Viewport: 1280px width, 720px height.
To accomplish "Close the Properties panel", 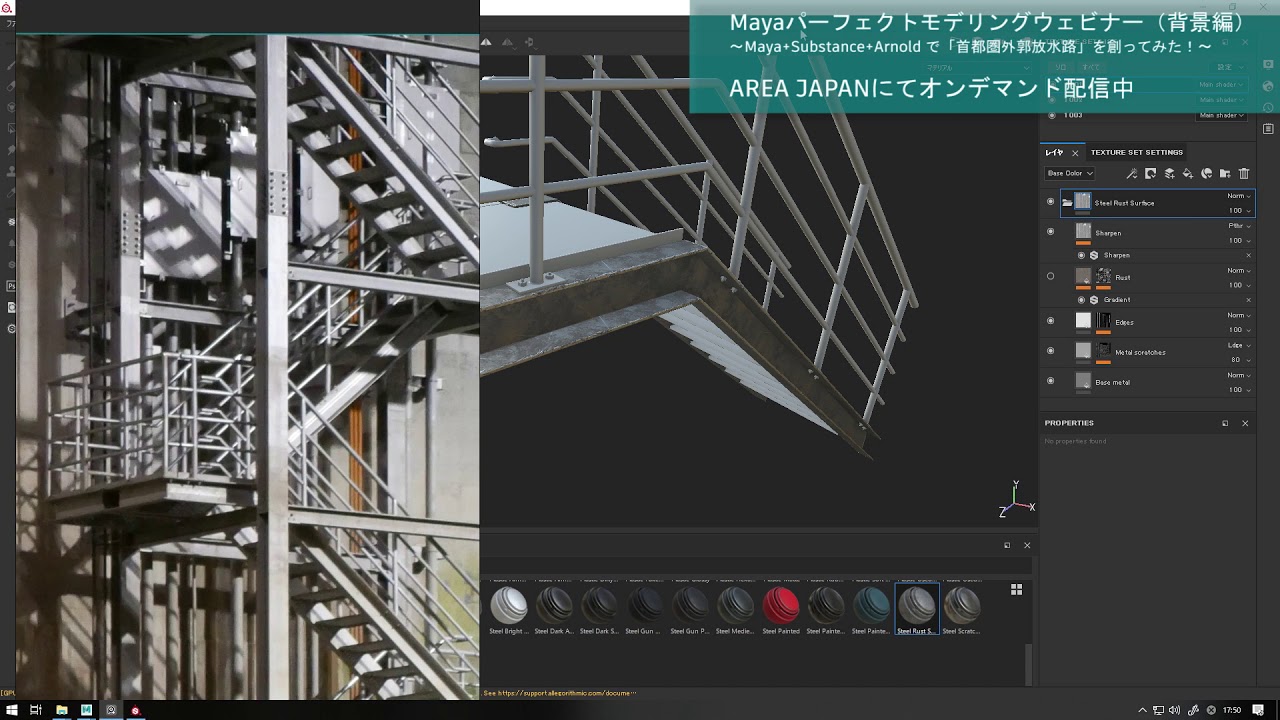I will pyautogui.click(x=1245, y=423).
